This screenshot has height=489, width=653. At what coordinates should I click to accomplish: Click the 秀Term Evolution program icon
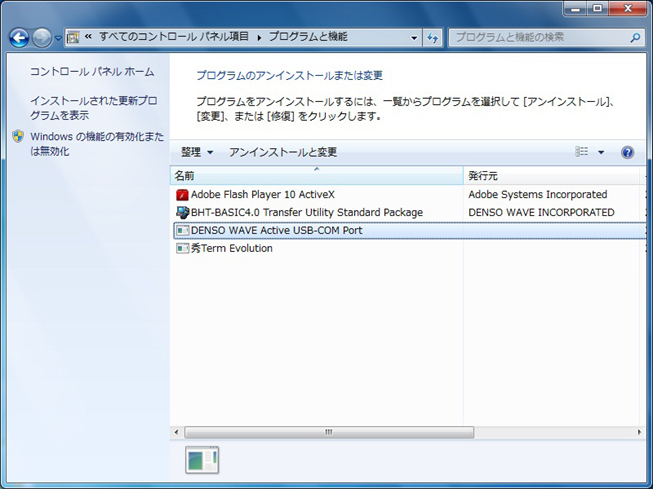[182, 249]
